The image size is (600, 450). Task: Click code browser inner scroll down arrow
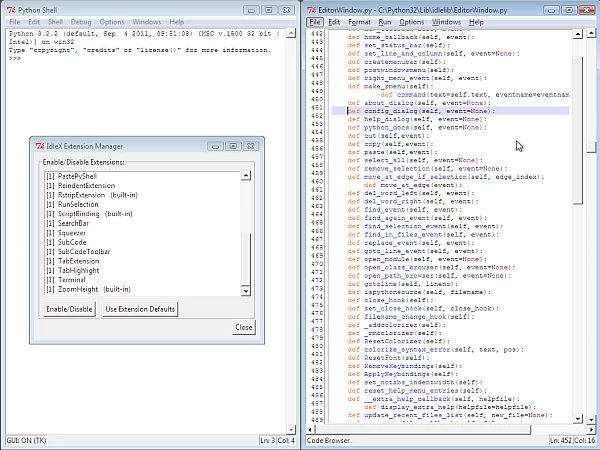(x=578, y=419)
